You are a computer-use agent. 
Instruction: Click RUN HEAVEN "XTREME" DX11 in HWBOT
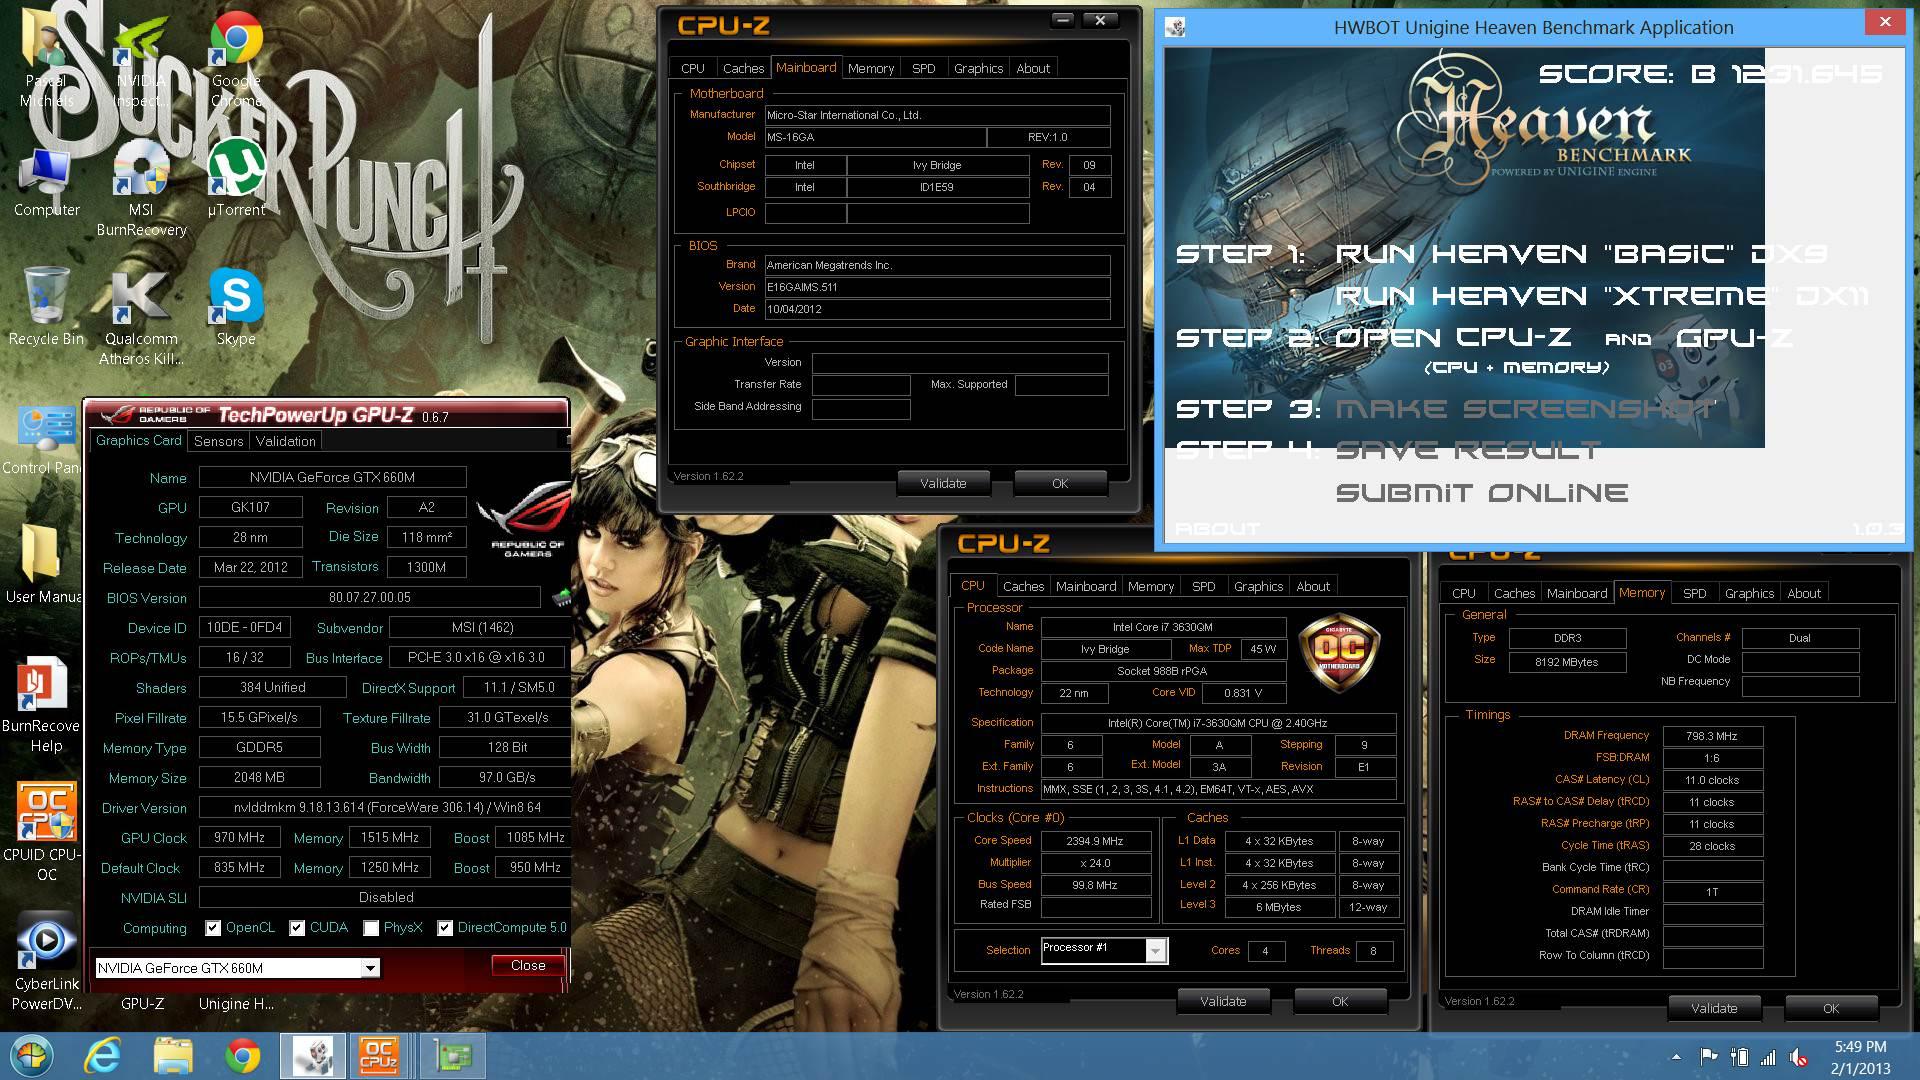1602,296
